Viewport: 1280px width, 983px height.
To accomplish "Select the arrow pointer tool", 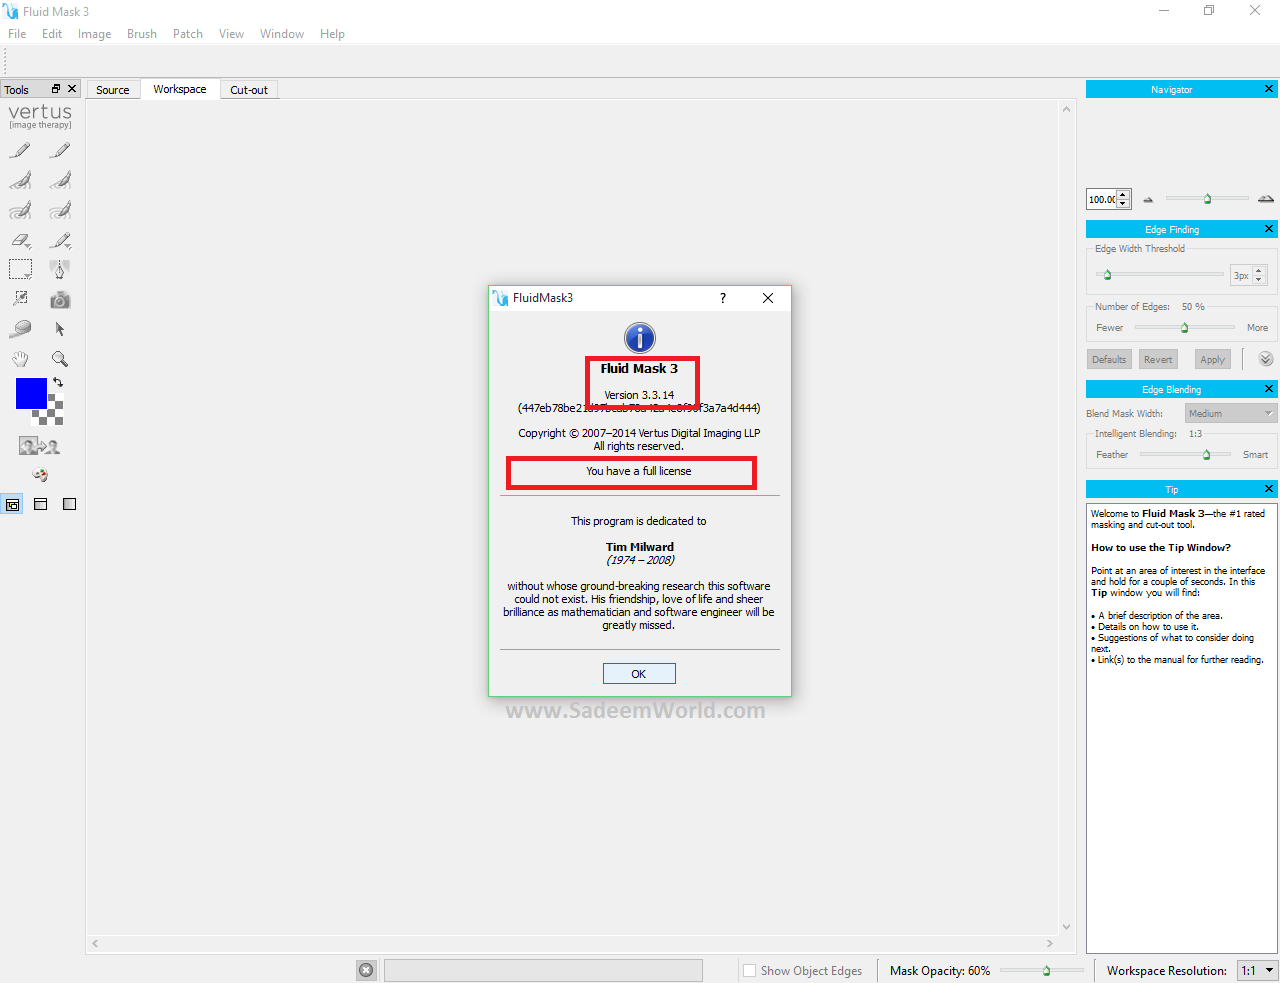I will [60, 329].
